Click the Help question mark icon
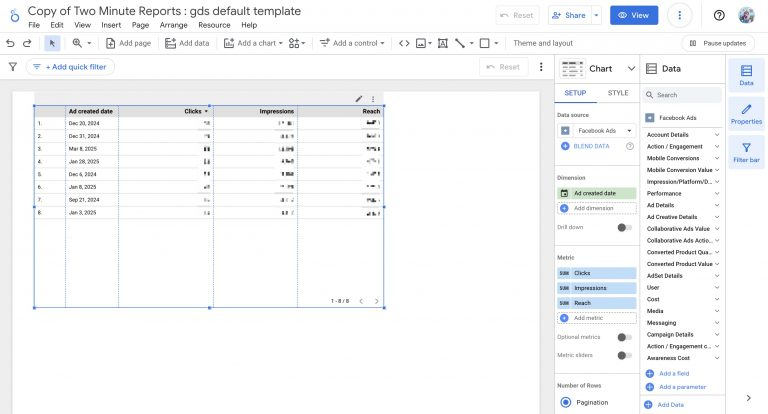768x414 pixels. coord(719,16)
